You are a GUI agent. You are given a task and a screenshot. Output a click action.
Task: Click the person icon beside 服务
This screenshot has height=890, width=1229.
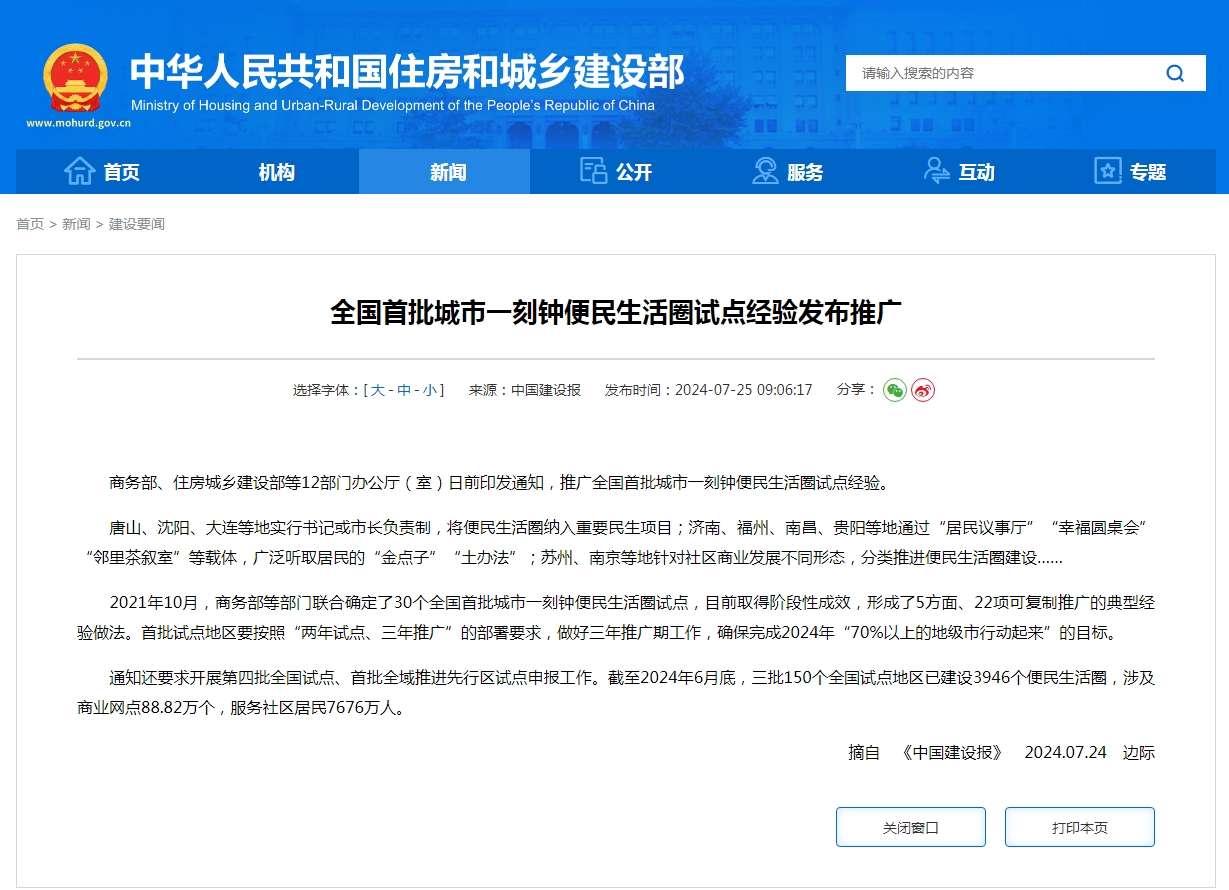click(x=764, y=171)
